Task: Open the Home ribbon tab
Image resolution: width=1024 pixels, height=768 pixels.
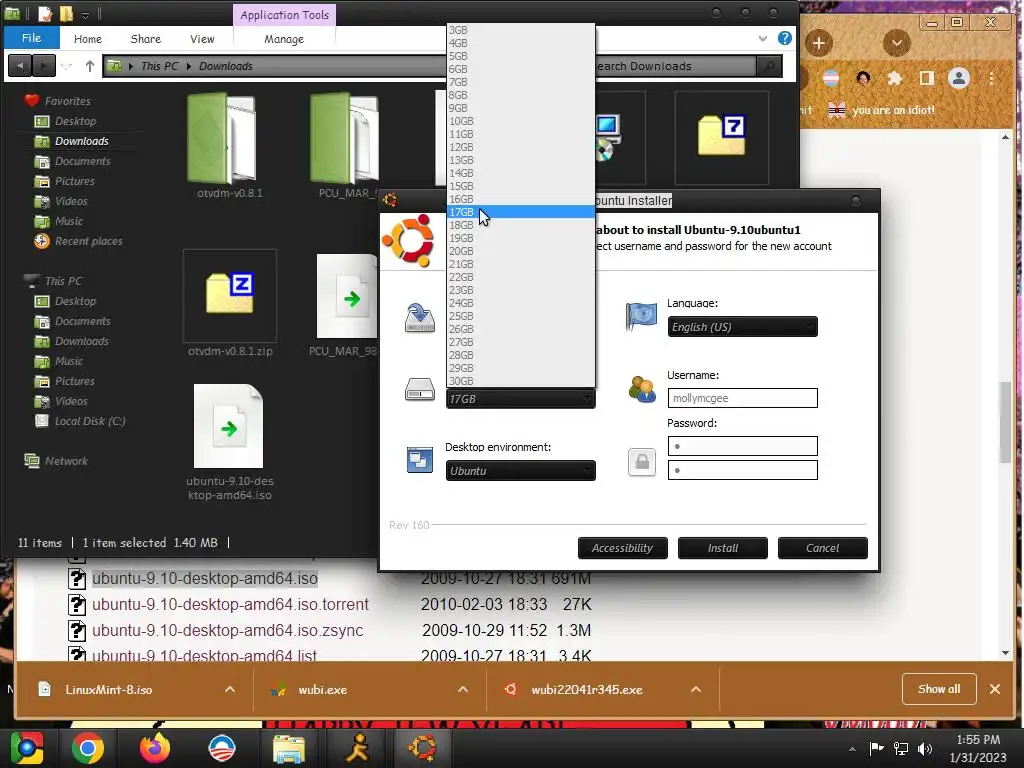Action: 88,39
